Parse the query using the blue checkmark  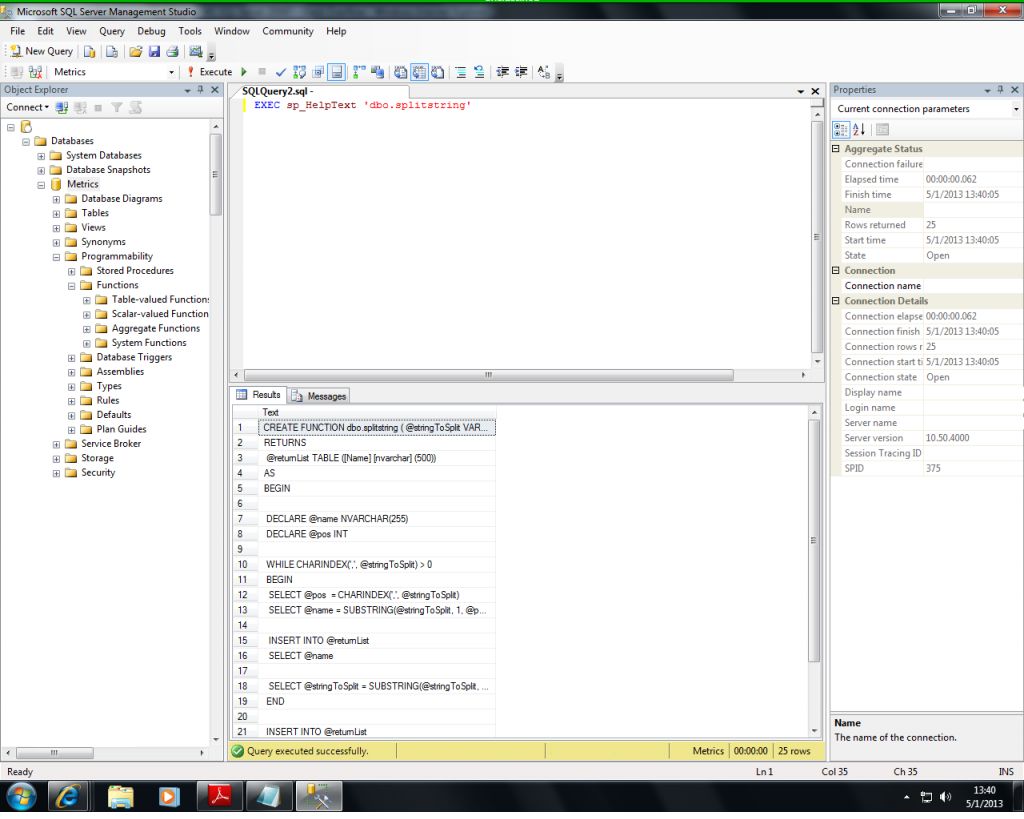281,72
